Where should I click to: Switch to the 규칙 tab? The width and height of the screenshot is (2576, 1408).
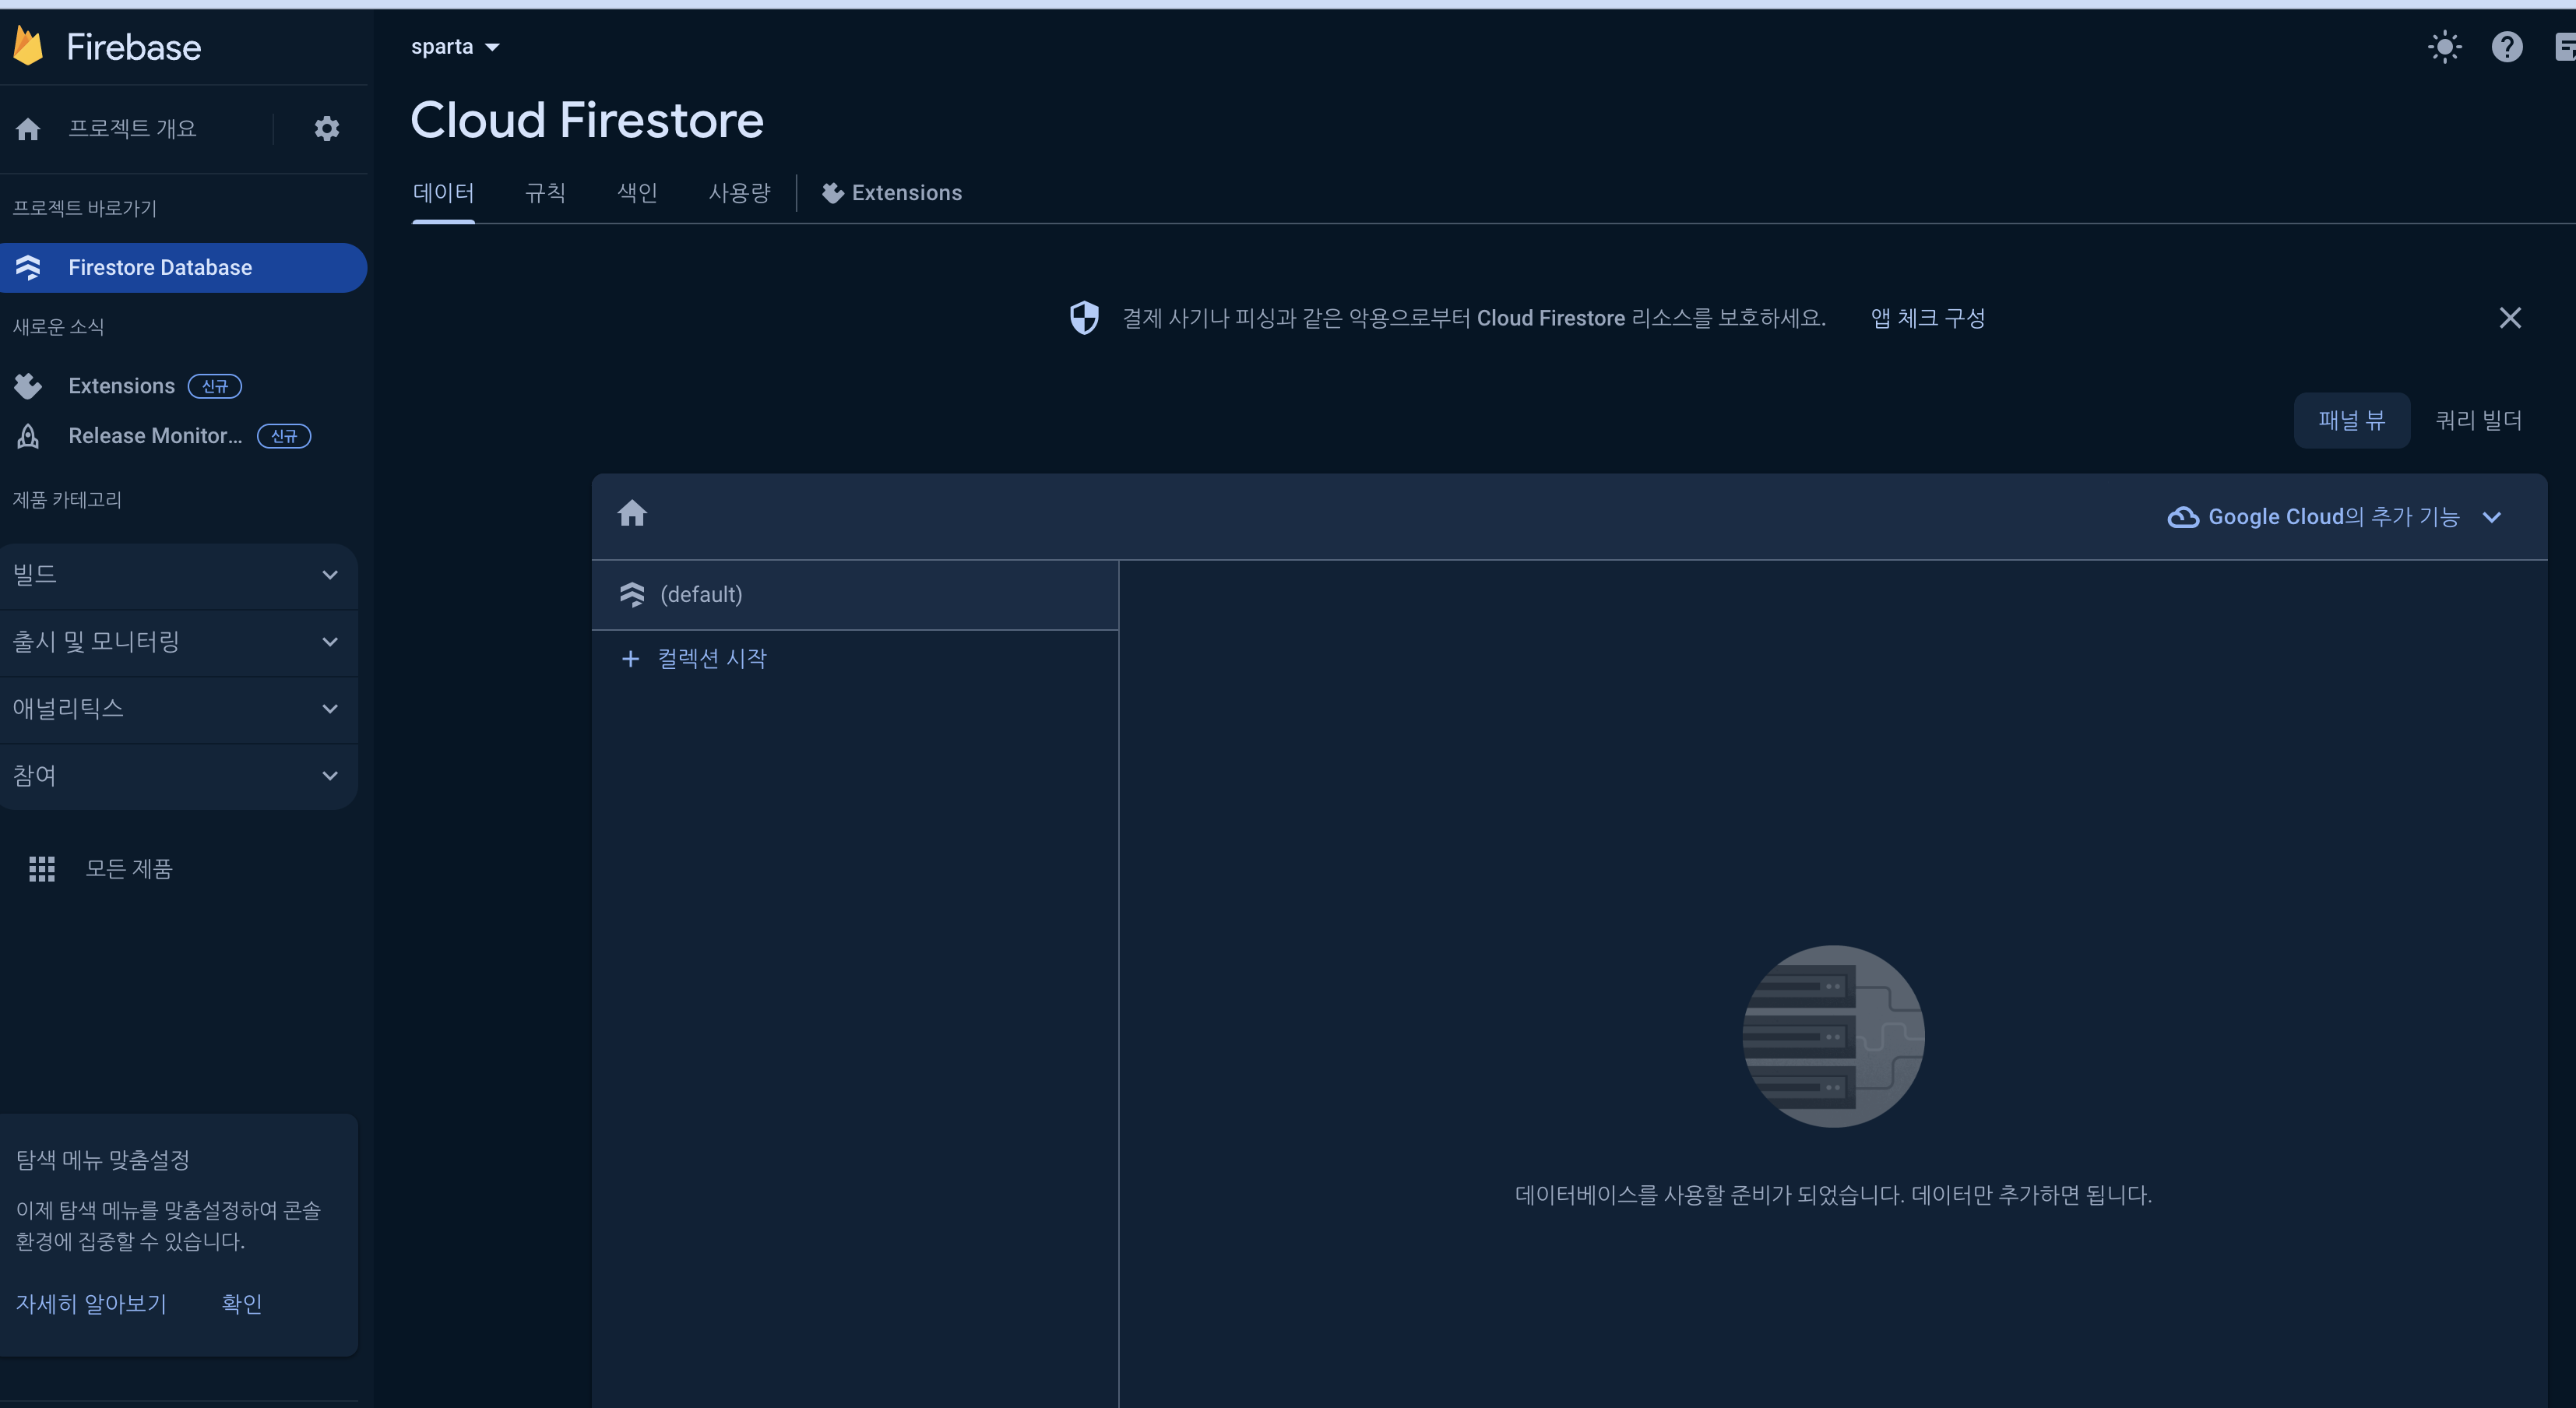(x=546, y=193)
